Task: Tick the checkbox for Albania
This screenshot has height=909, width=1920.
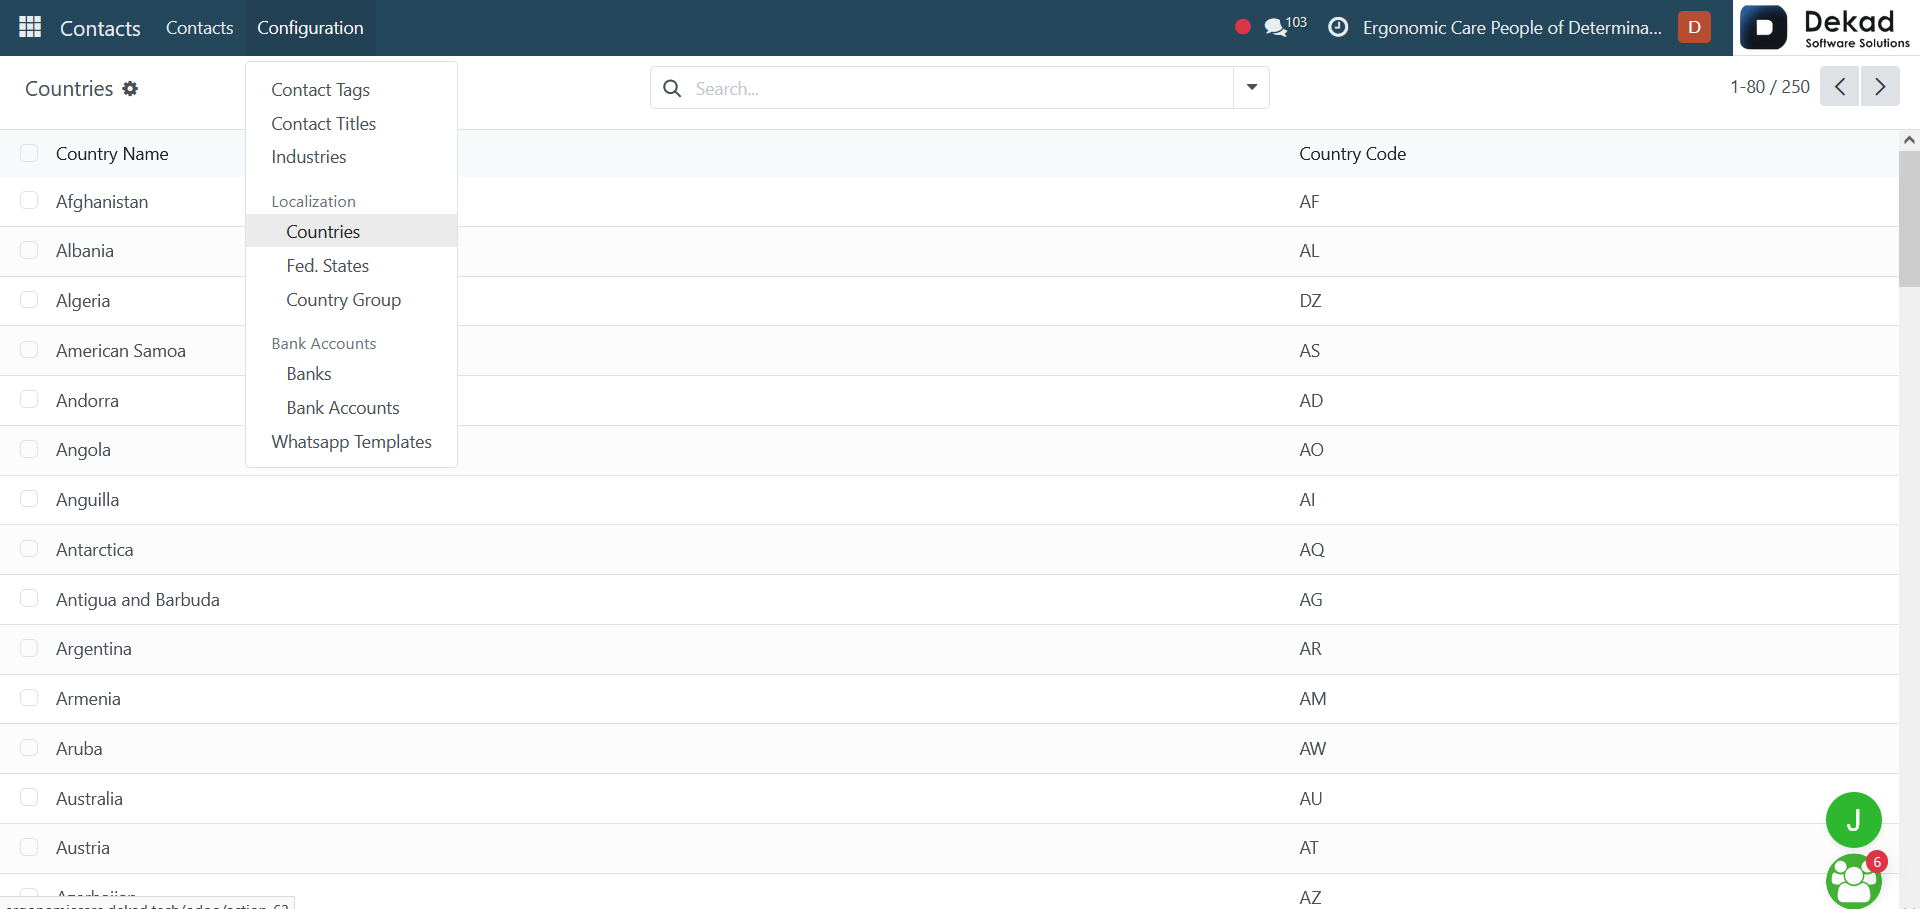Action: click(29, 250)
